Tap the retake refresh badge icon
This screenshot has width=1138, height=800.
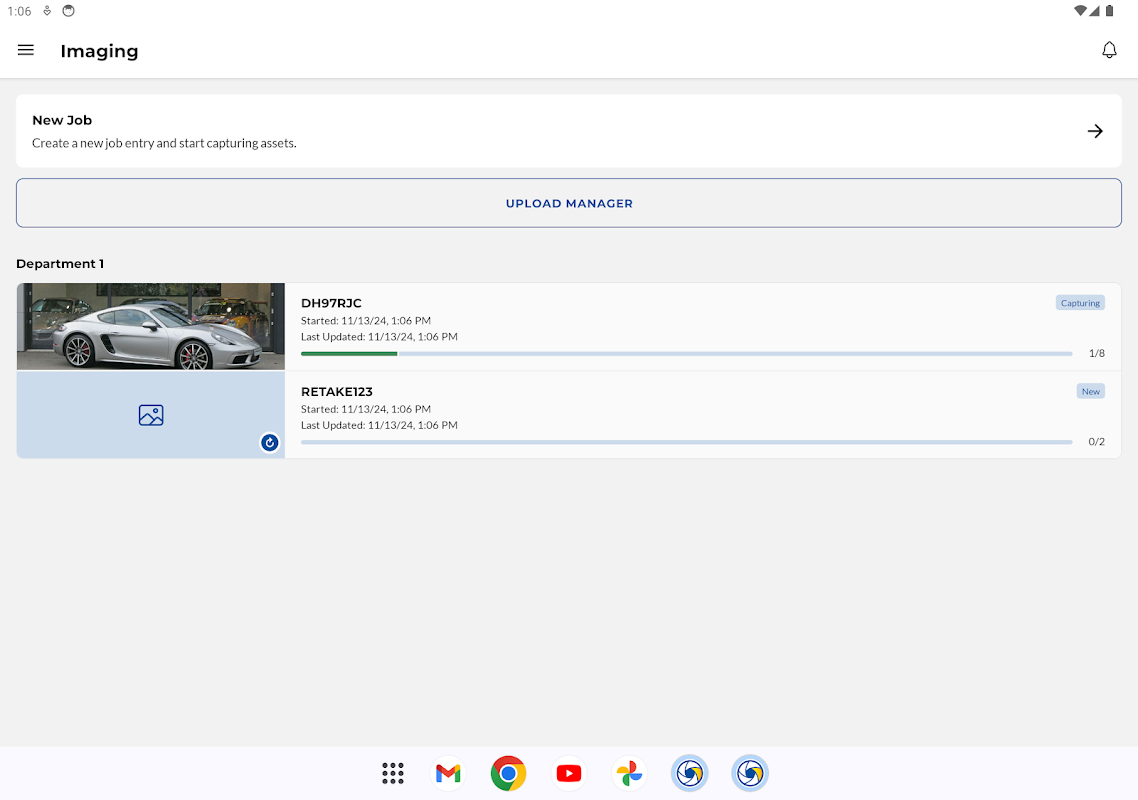click(269, 442)
